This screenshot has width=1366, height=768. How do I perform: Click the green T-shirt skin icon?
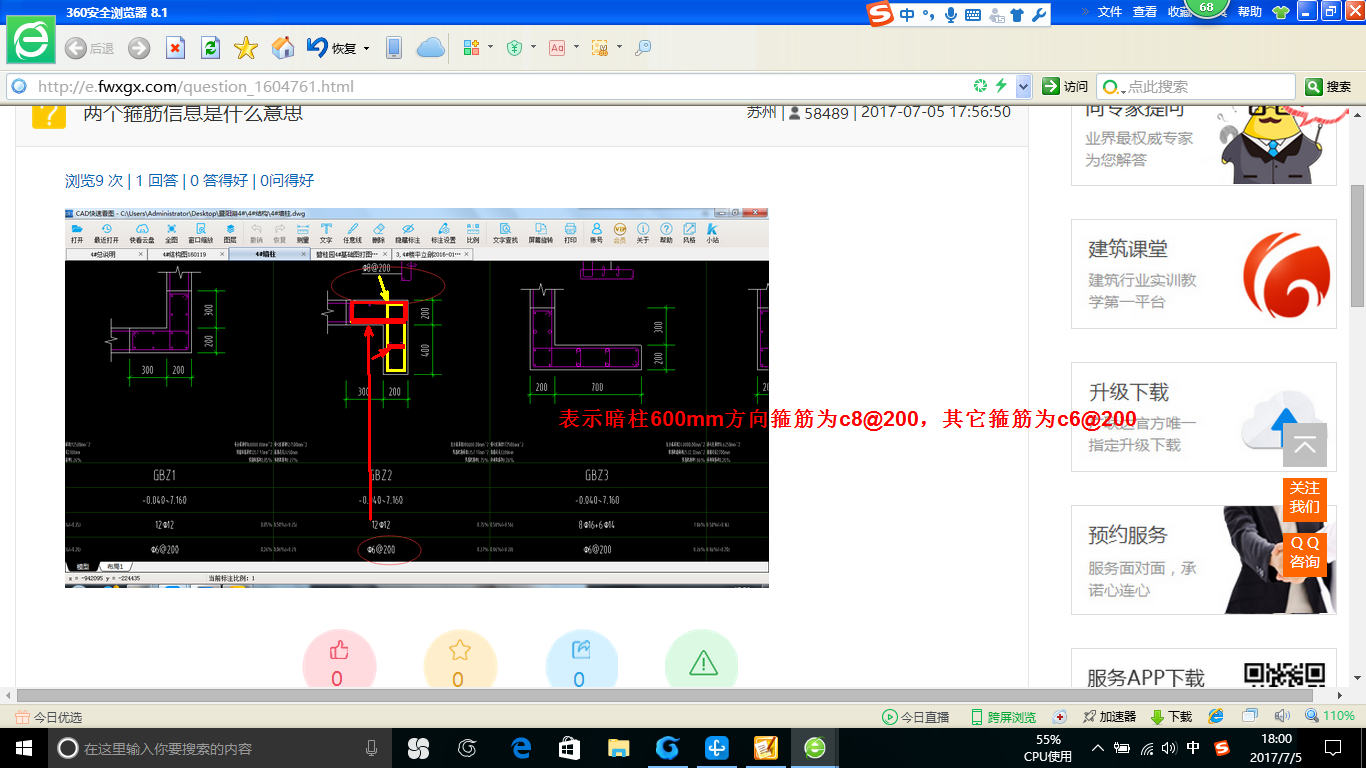(1281, 12)
